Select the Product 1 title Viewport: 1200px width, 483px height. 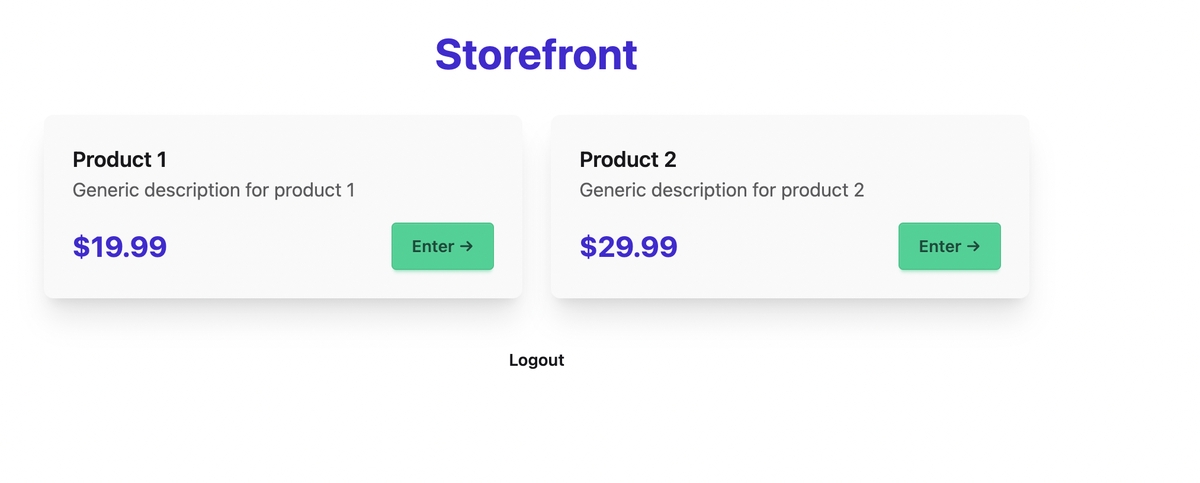(x=120, y=159)
